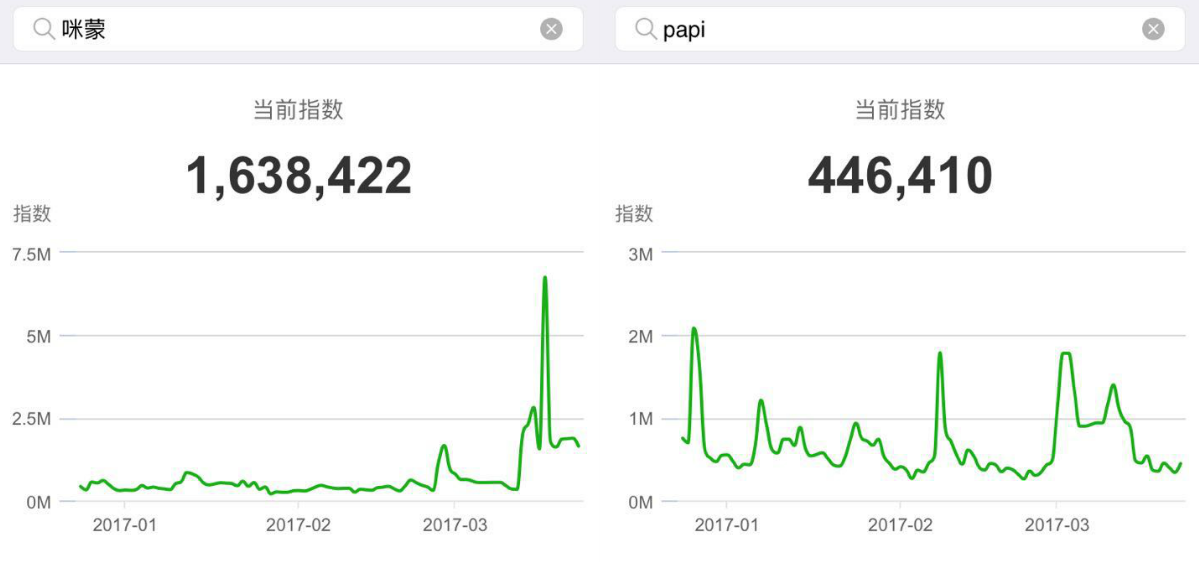Click the search magnifier icon beside 咪蒙
The height and width of the screenshot is (562, 1199).
point(45,29)
